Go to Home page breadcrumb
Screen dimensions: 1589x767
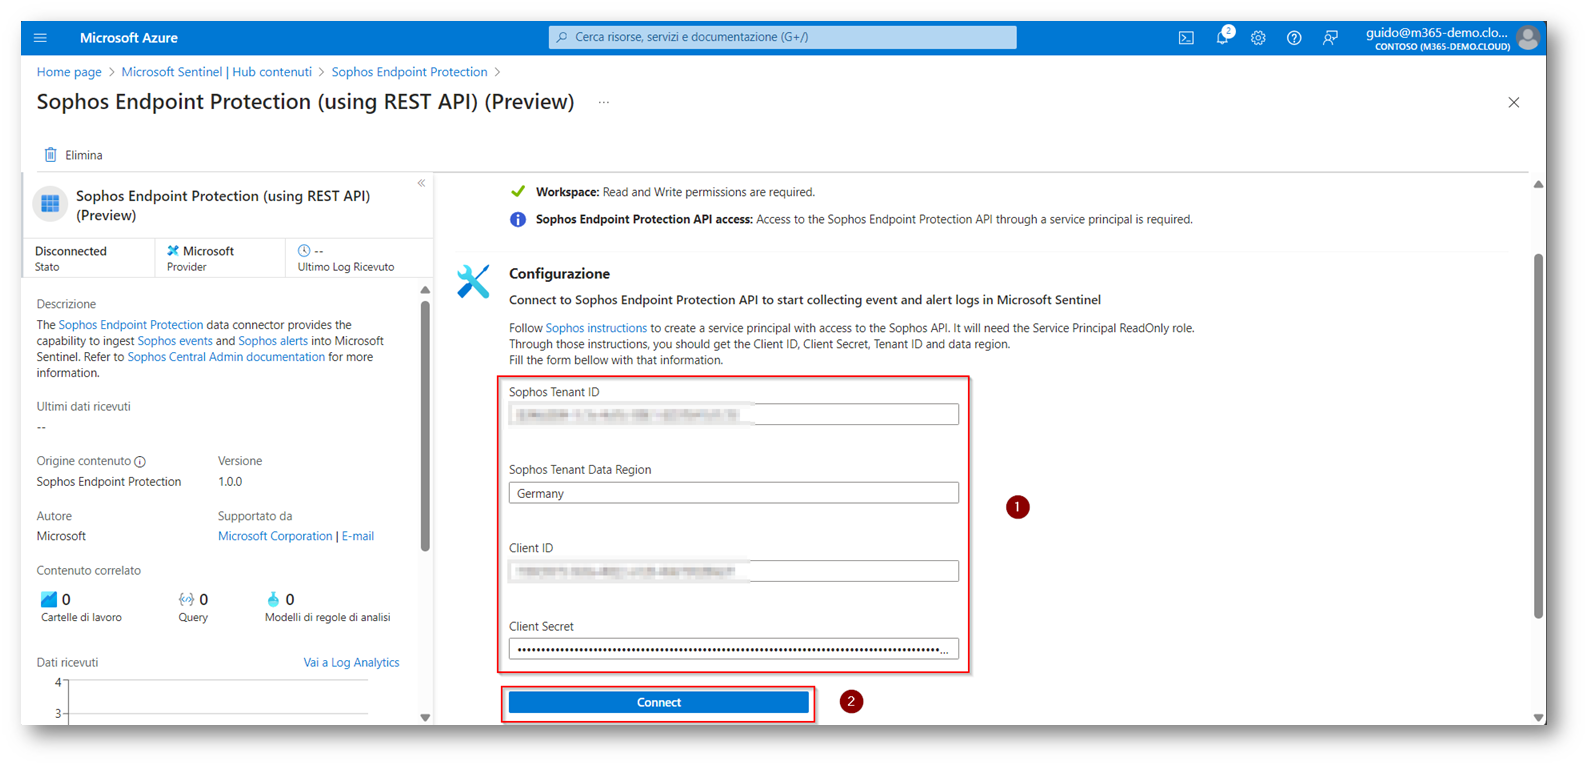tap(69, 72)
